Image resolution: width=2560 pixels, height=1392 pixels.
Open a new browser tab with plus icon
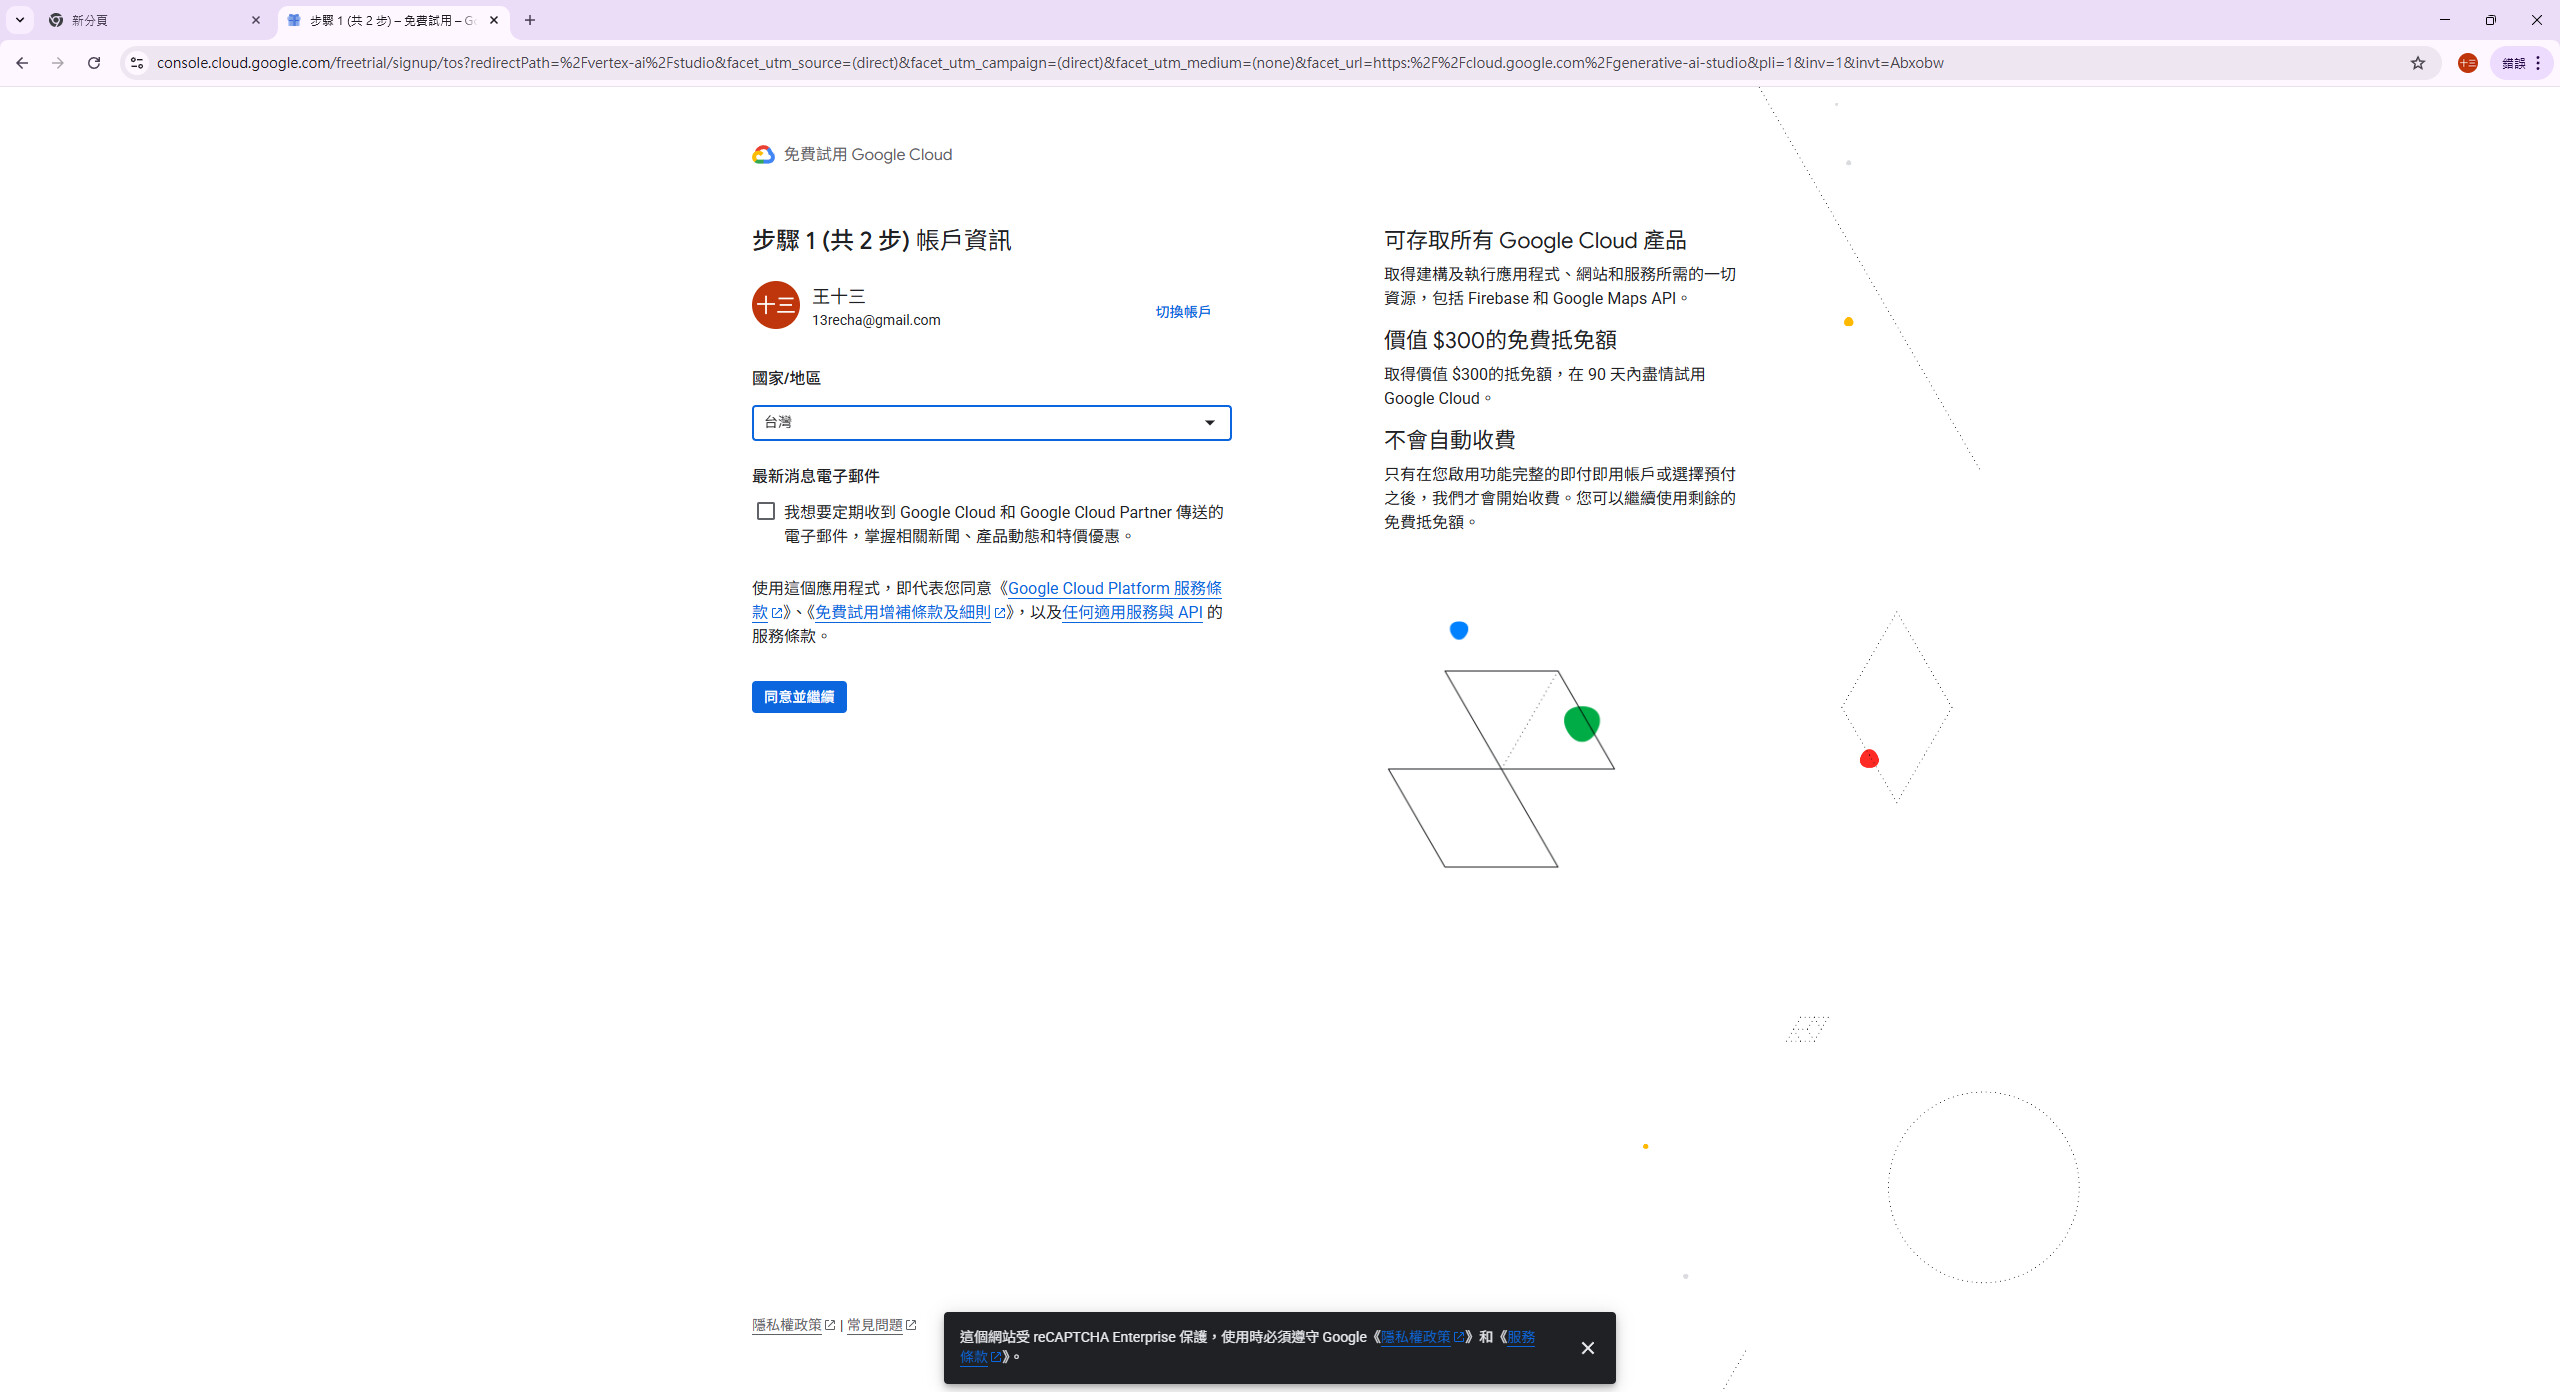tap(530, 20)
